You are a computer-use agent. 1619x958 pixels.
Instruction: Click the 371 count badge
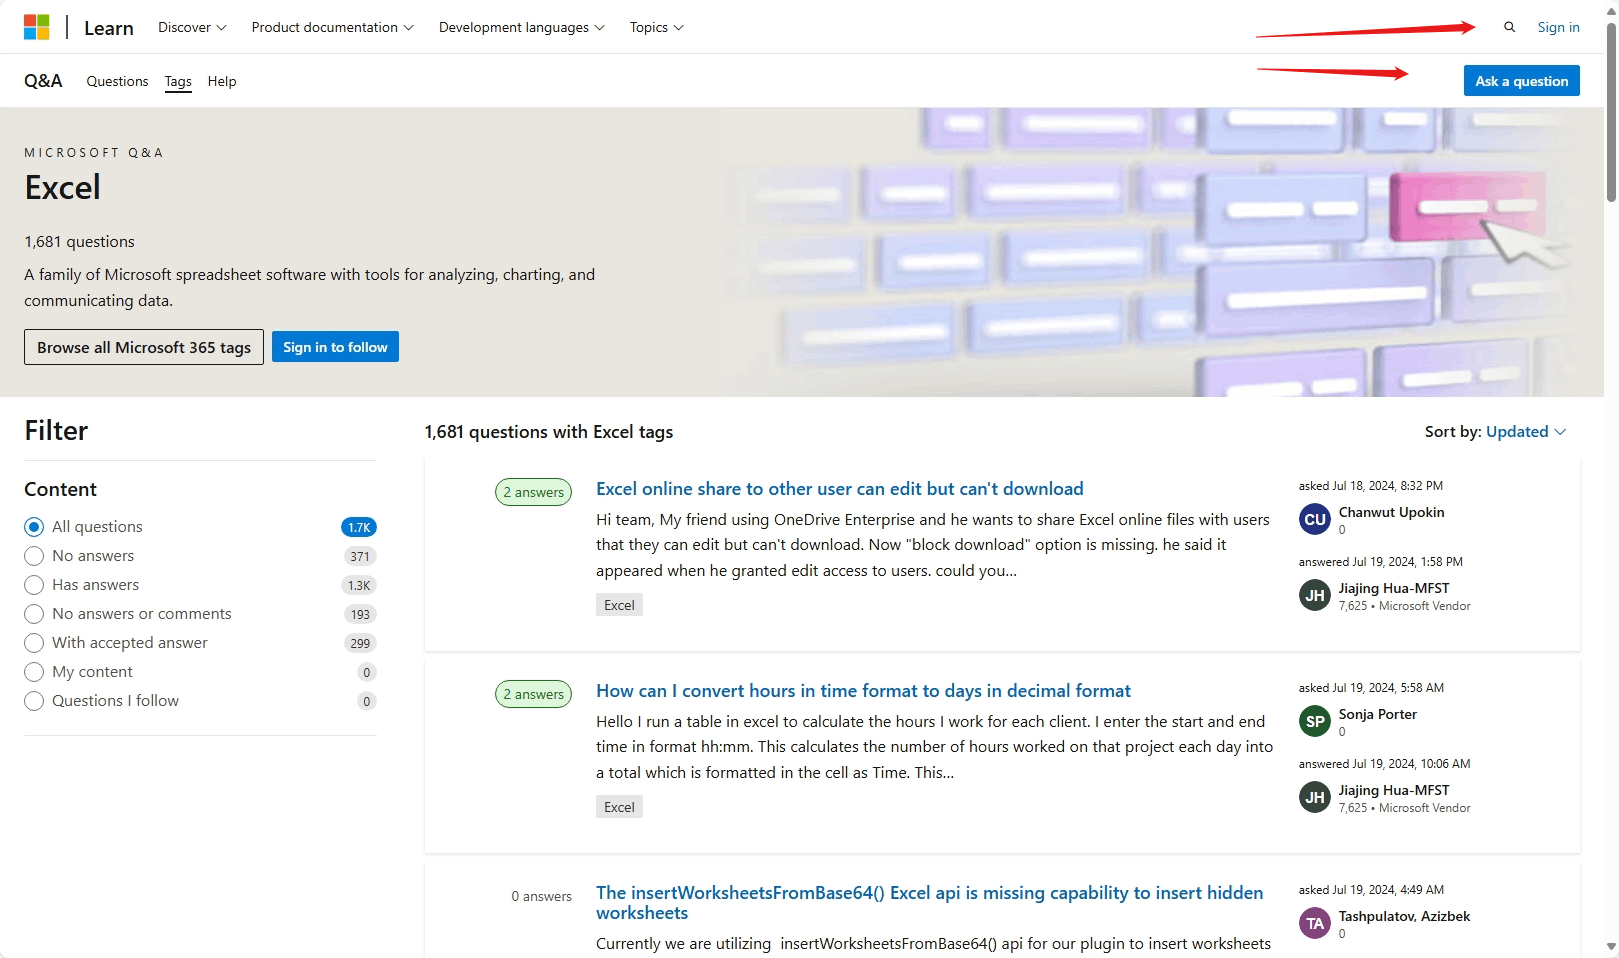coord(360,556)
